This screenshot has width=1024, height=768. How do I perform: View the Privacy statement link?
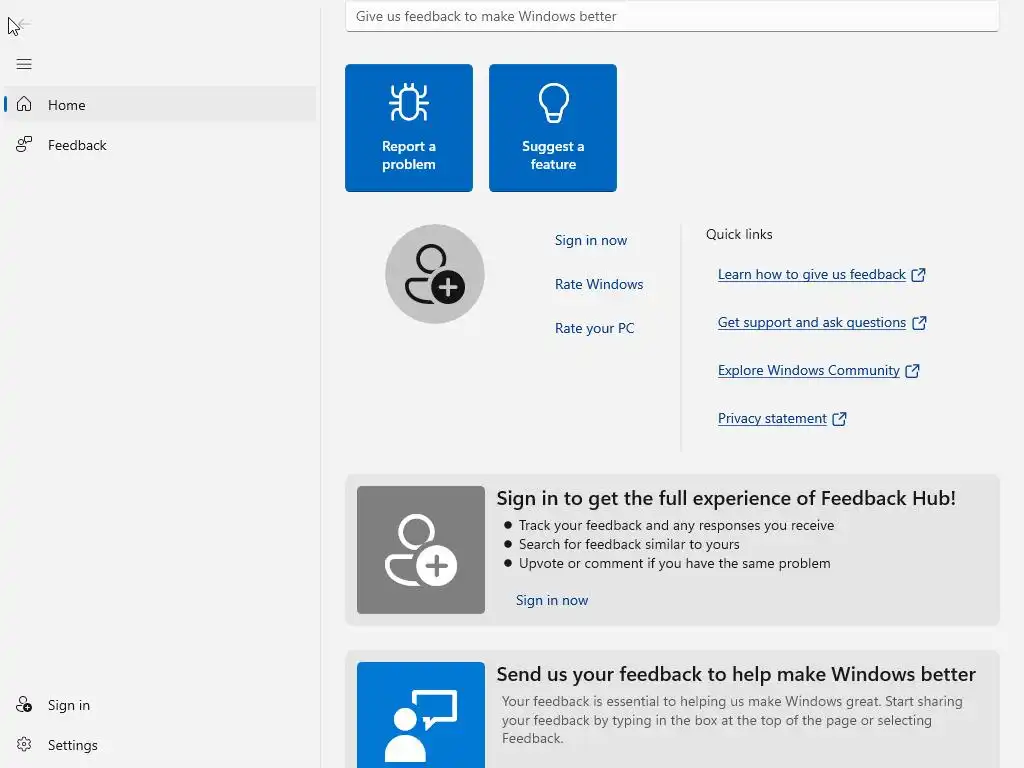coord(772,419)
